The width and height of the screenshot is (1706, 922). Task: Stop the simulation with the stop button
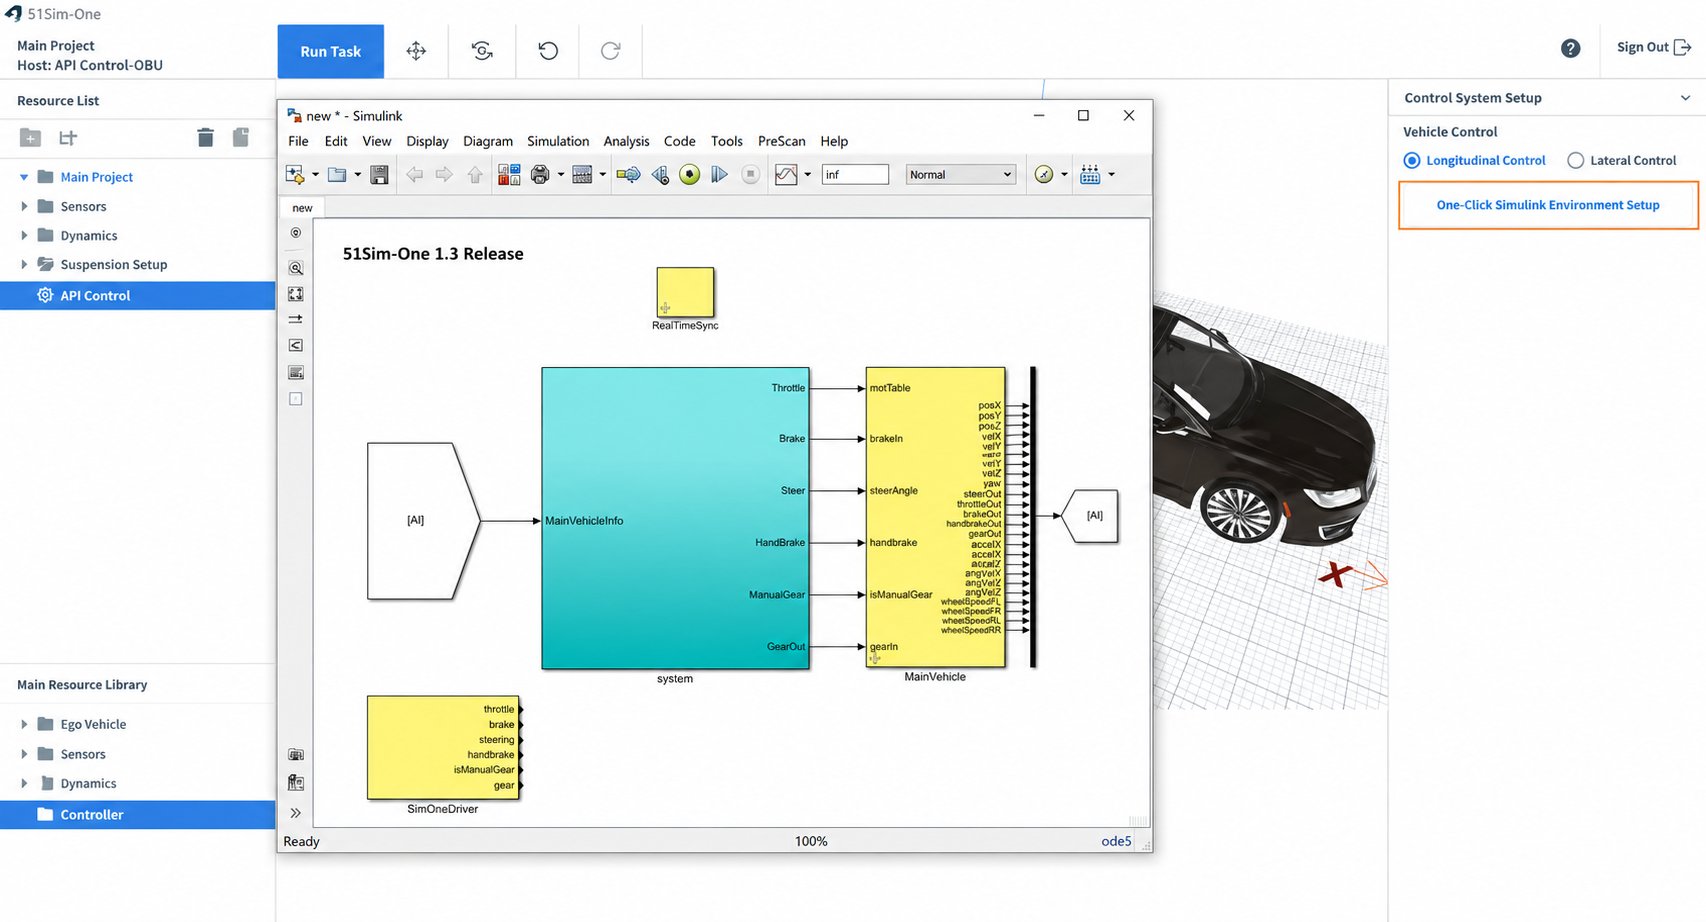[750, 175]
